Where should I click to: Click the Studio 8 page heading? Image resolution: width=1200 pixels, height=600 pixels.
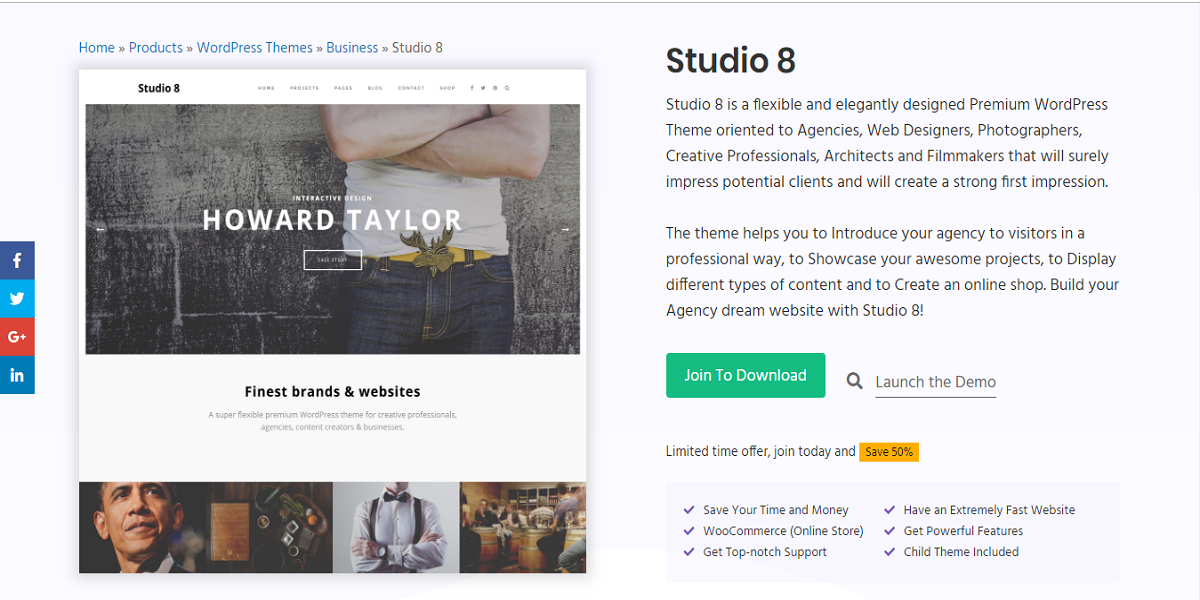pos(731,61)
